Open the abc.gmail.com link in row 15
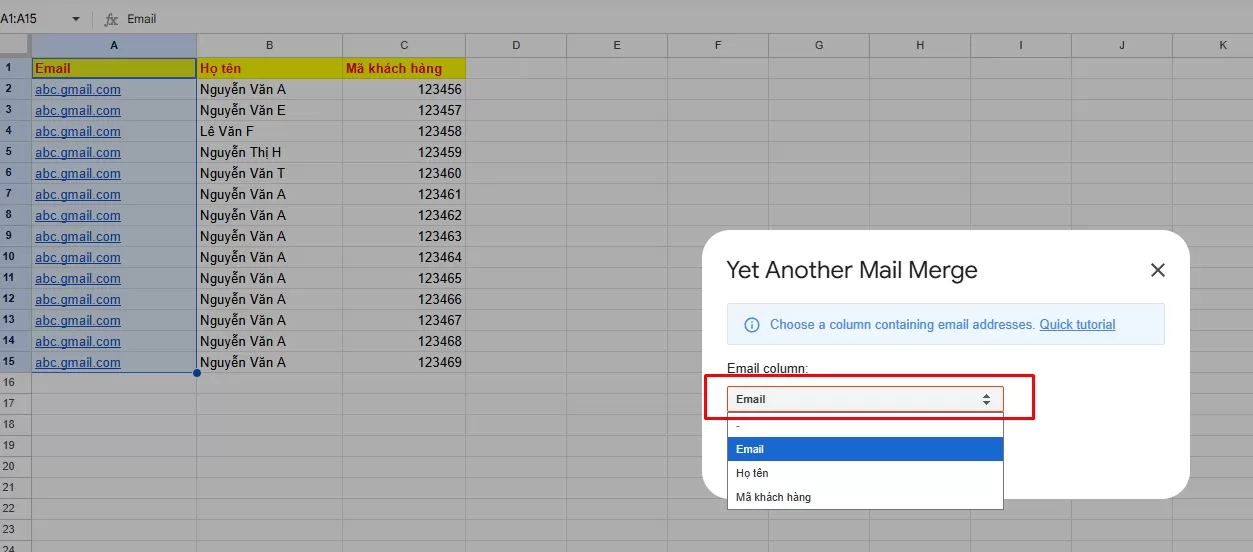Viewport: 1253px width, 552px height. [78, 362]
